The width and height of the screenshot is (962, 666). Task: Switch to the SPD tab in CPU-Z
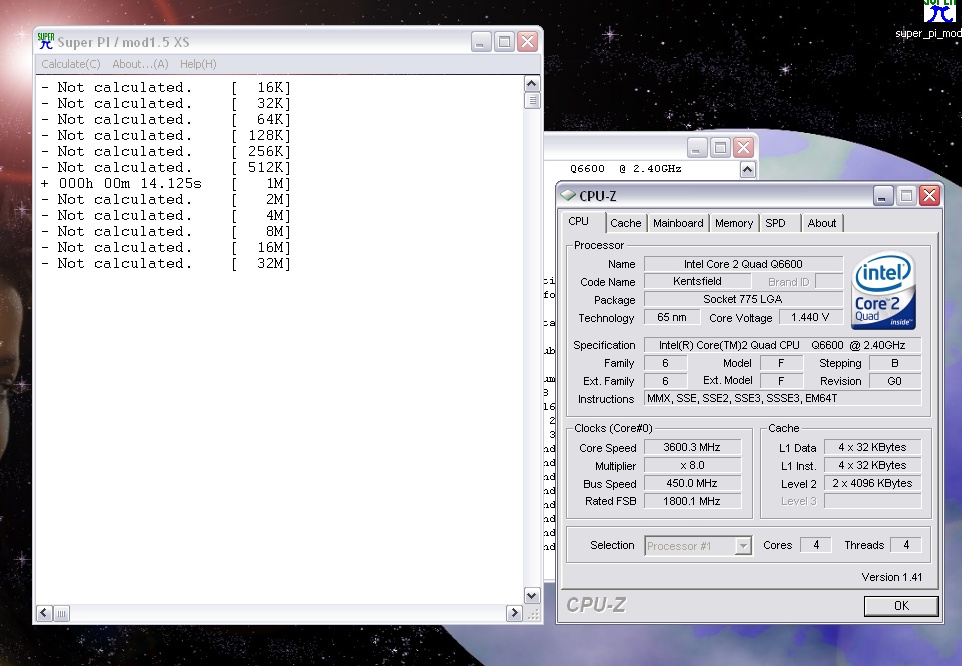click(x=775, y=223)
